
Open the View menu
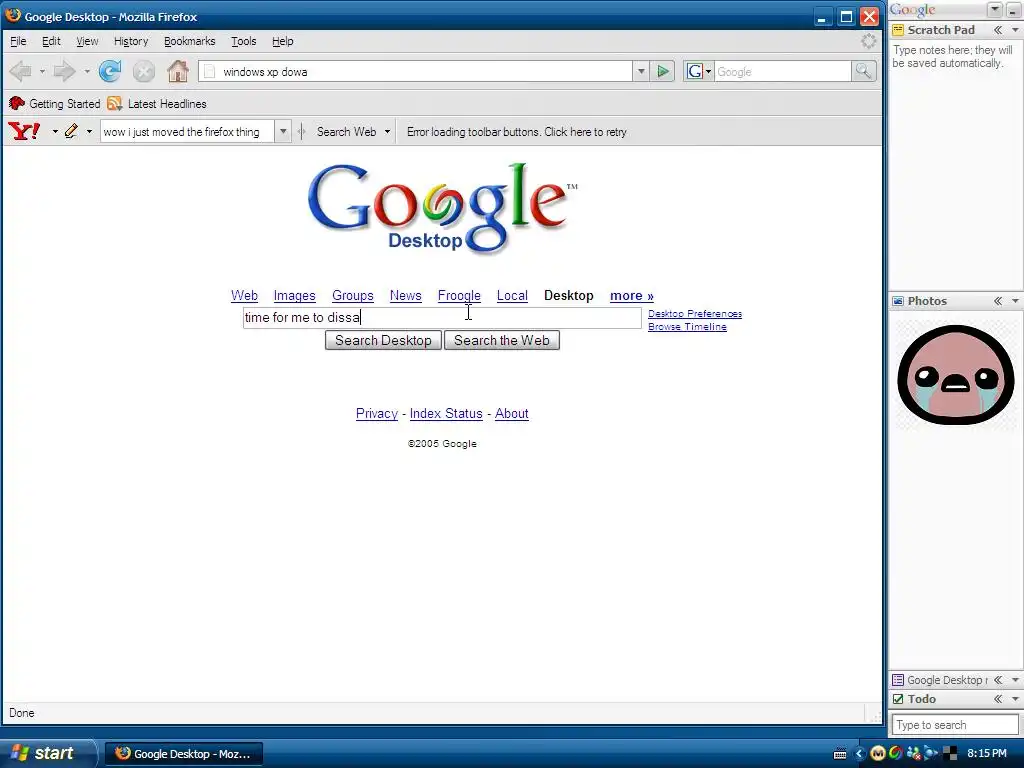pos(87,41)
